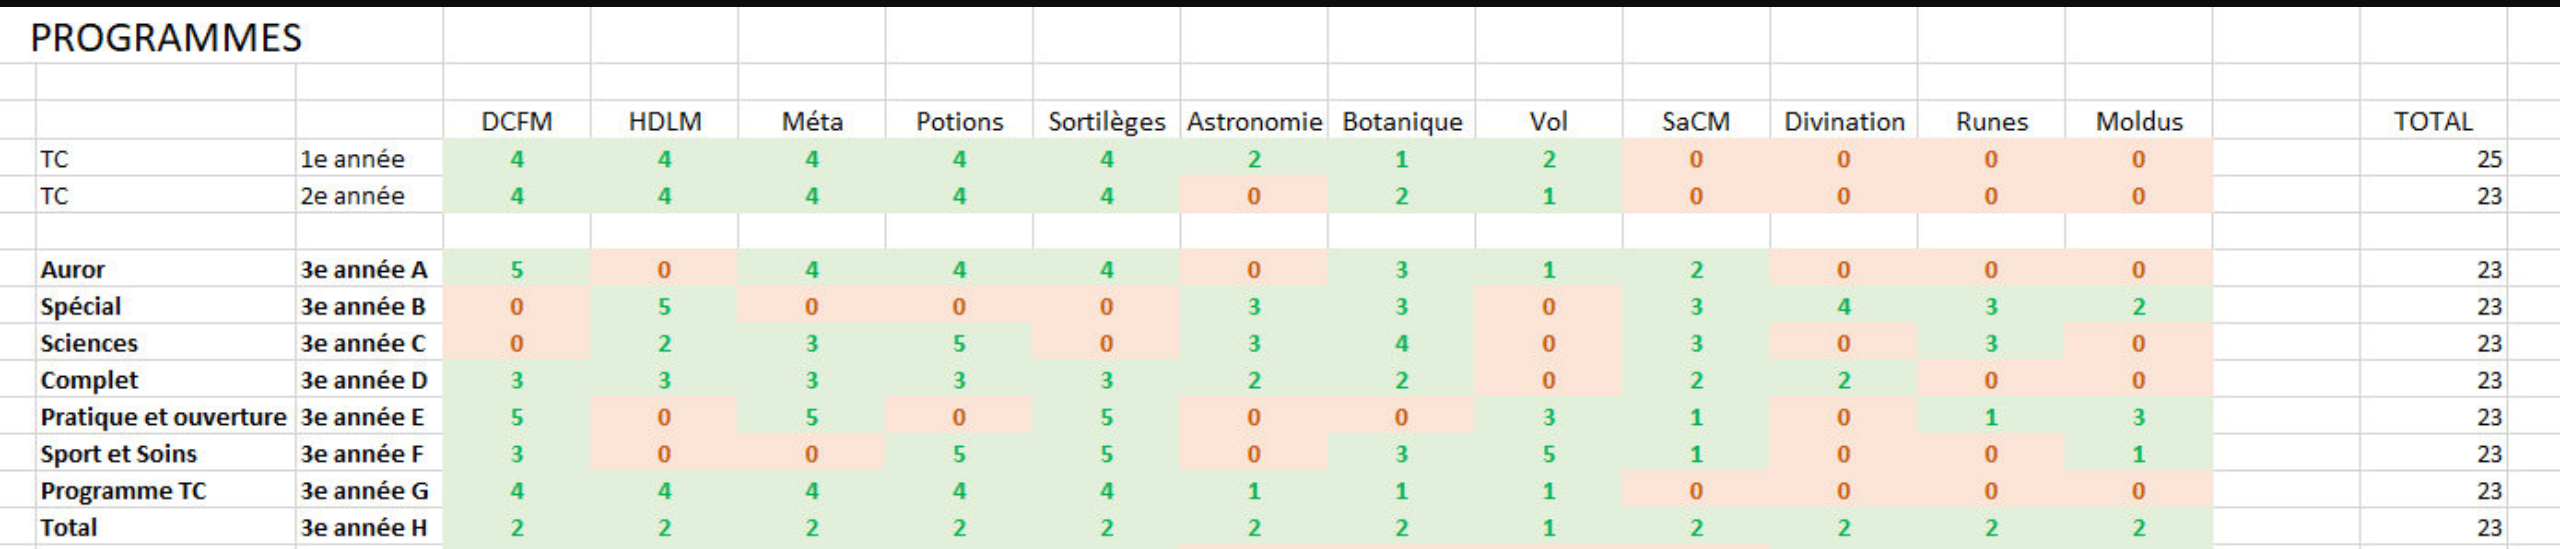Image resolution: width=2560 pixels, height=549 pixels.
Task: Click the DCFM column header cell
Action: 516,122
